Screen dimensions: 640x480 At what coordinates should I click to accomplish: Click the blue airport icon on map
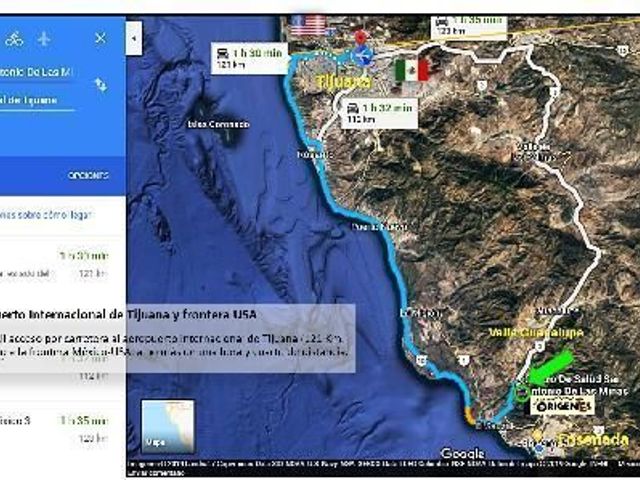coord(362,56)
